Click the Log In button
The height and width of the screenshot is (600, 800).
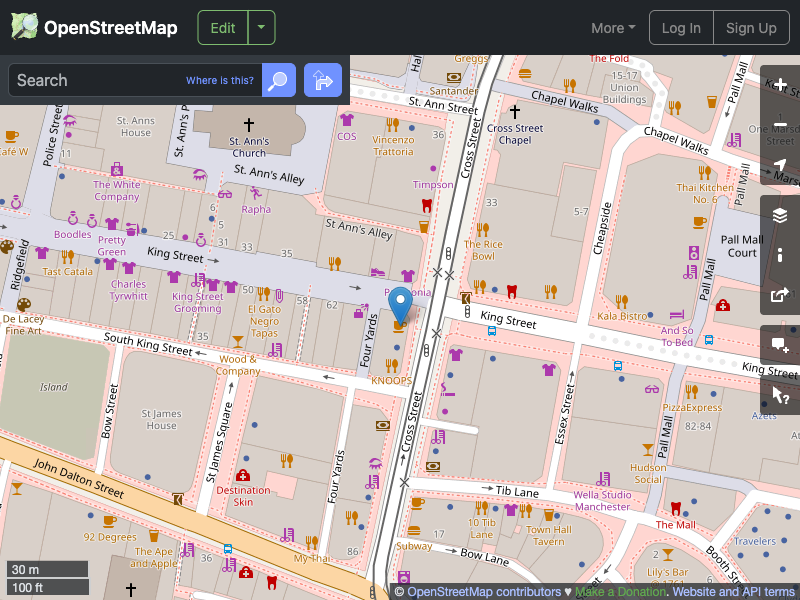point(681,27)
